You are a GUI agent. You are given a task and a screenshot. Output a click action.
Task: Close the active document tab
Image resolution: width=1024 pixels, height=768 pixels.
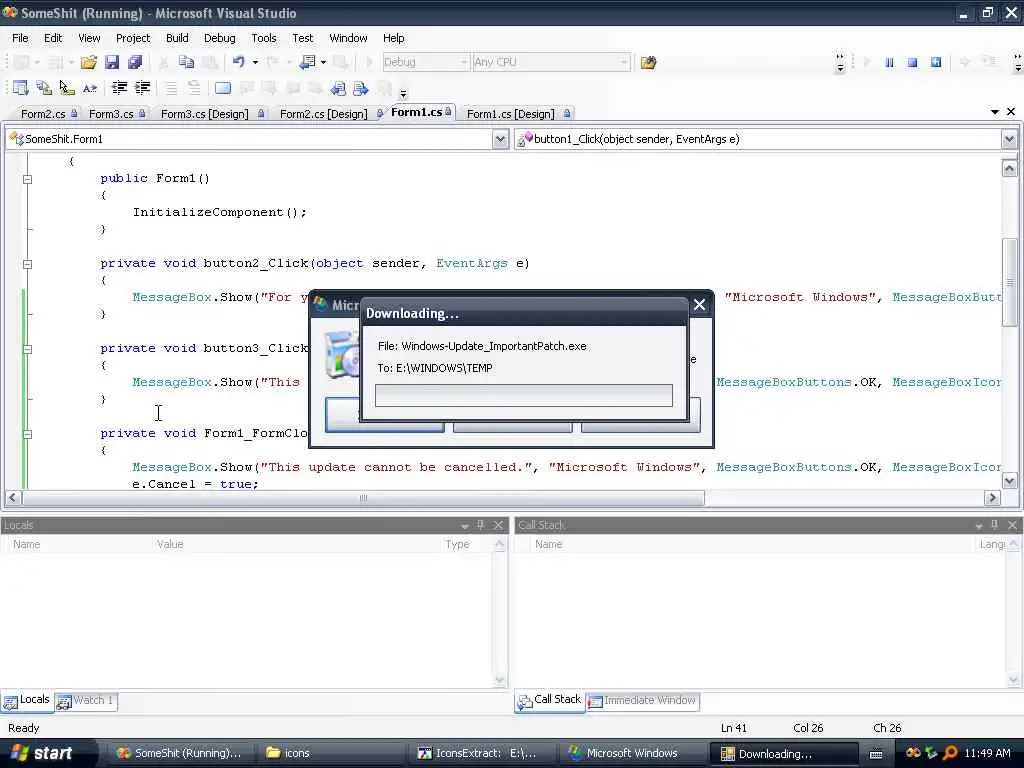pyautogui.click(x=1011, y=112)
